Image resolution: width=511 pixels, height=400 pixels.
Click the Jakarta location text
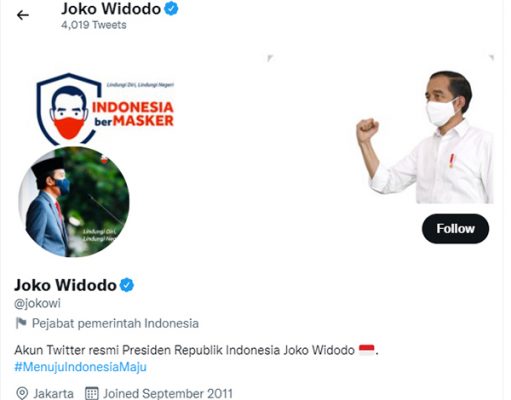pyautogui.click(x=53, y=394)
